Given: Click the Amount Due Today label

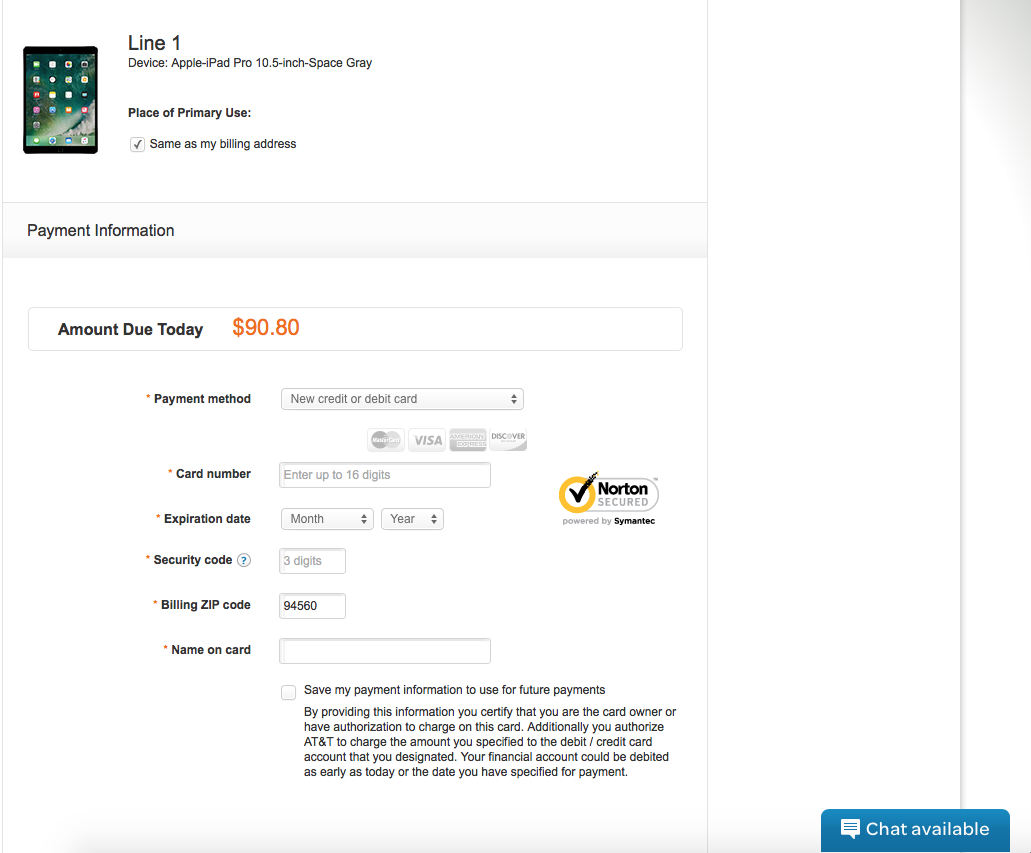Looking at the screenshot, I should pos(130,329).
